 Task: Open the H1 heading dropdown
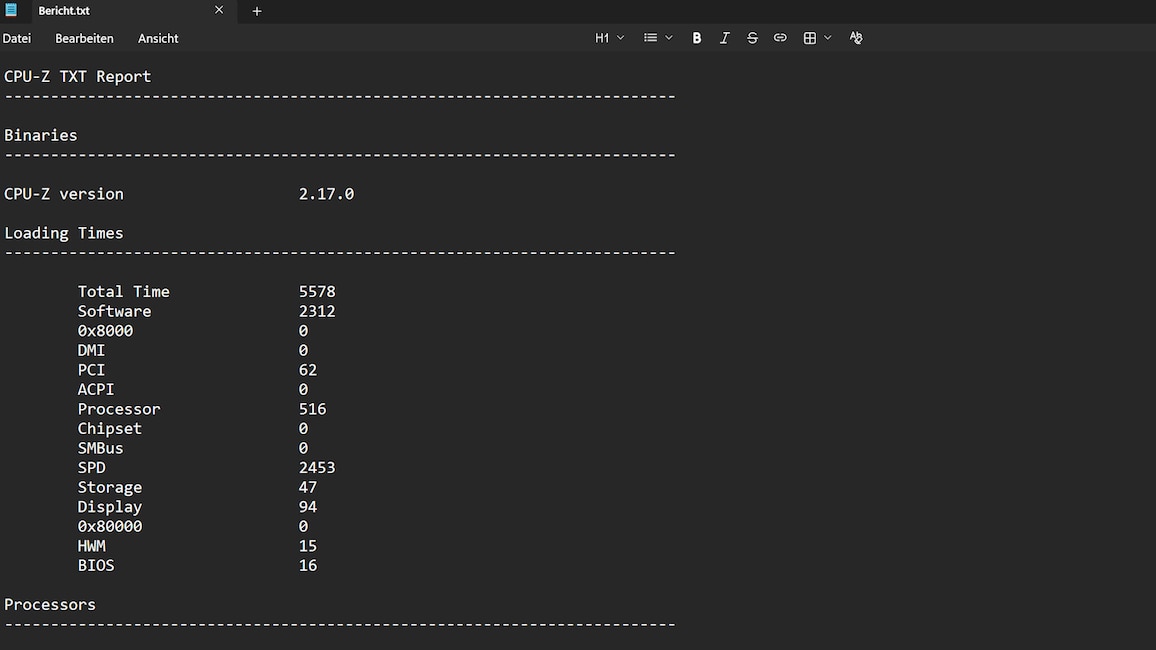[x=610, y=38]
